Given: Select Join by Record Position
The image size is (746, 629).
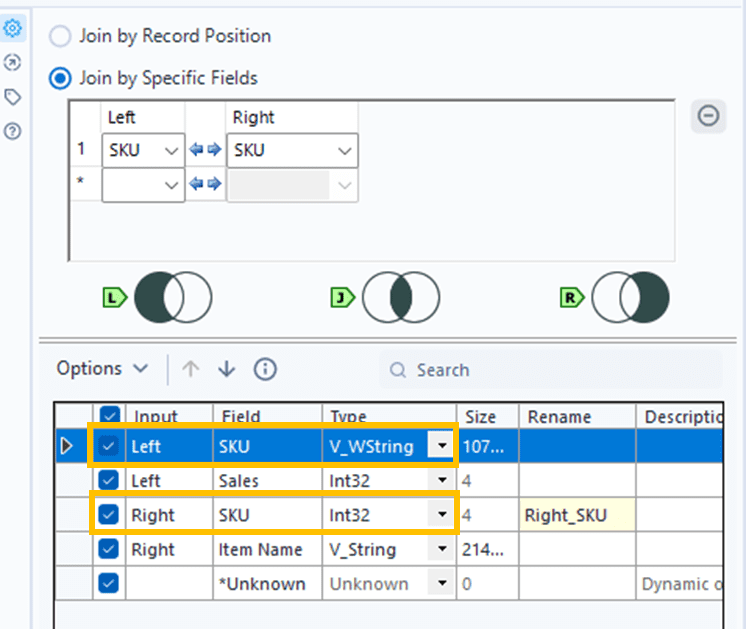Looking at the screenshot, I should (61, 36).
